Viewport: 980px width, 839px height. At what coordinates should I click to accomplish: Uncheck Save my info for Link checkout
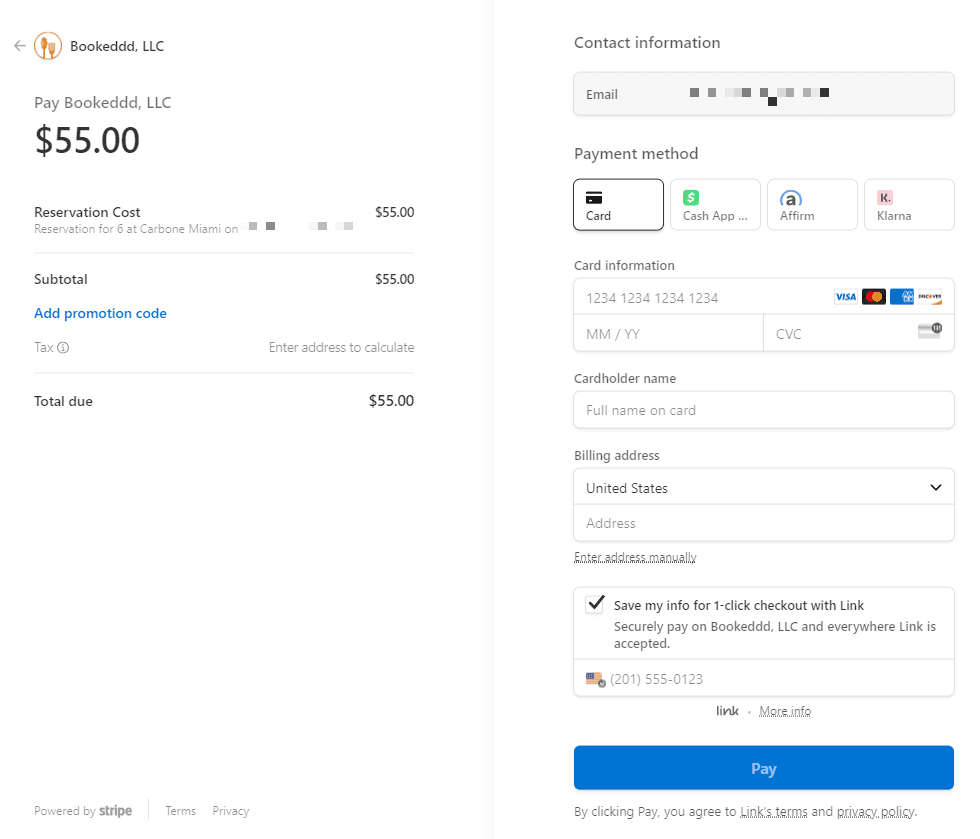[595, 604]
